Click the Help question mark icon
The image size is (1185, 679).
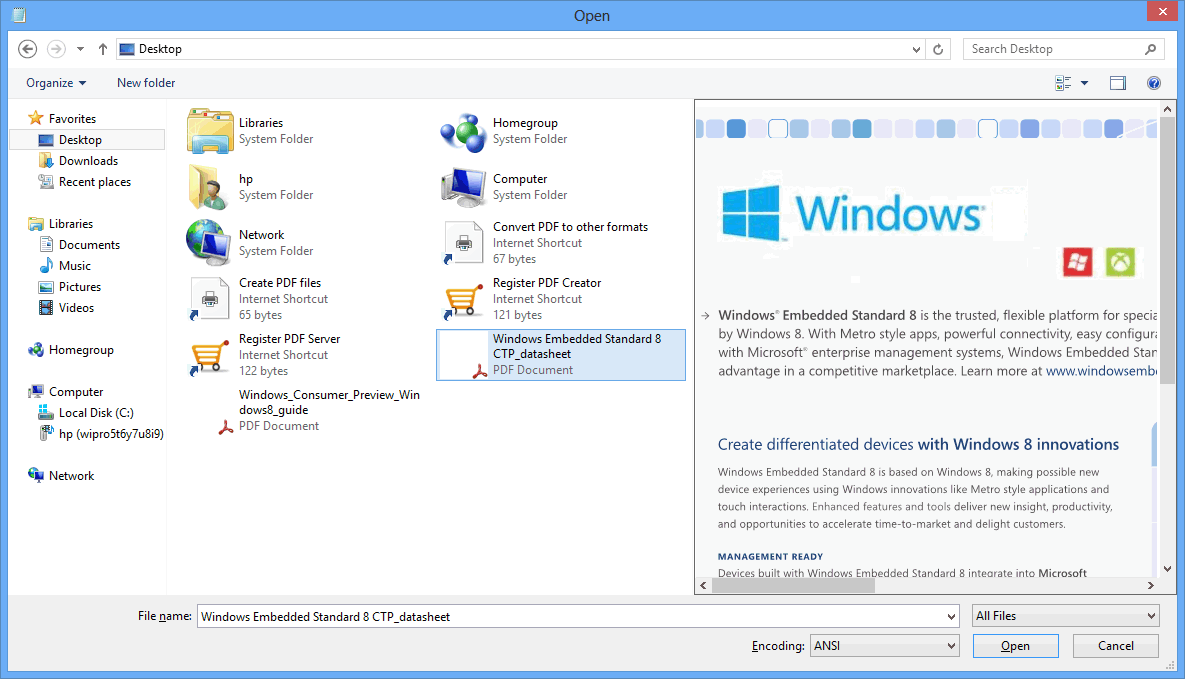pos(1154,83)
